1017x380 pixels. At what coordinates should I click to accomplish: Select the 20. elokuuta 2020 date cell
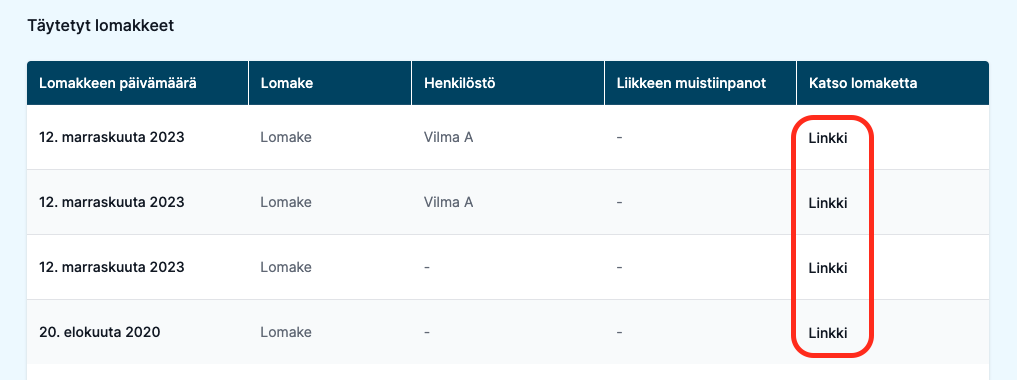[100, 332]
